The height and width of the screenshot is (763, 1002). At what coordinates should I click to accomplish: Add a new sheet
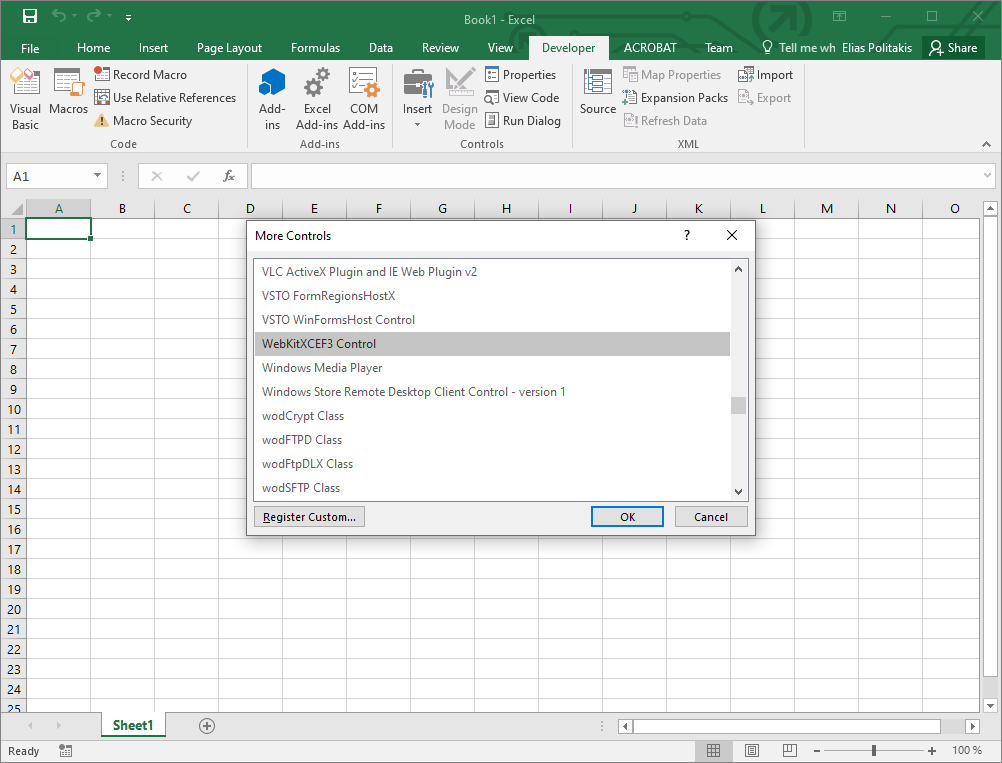(206, 726)
